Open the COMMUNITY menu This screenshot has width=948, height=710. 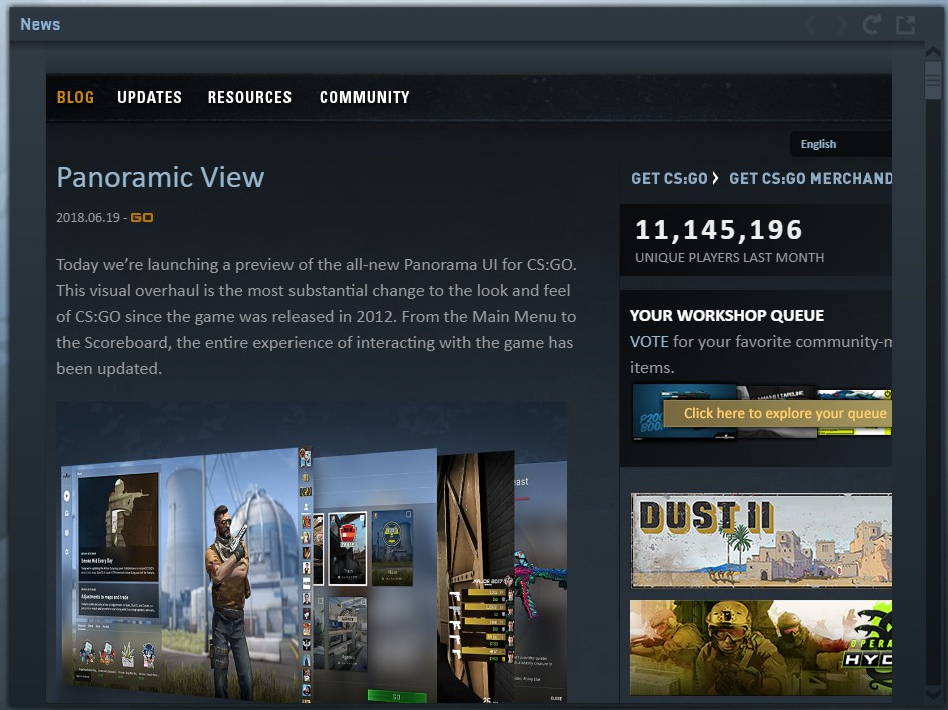pos(365,97)
